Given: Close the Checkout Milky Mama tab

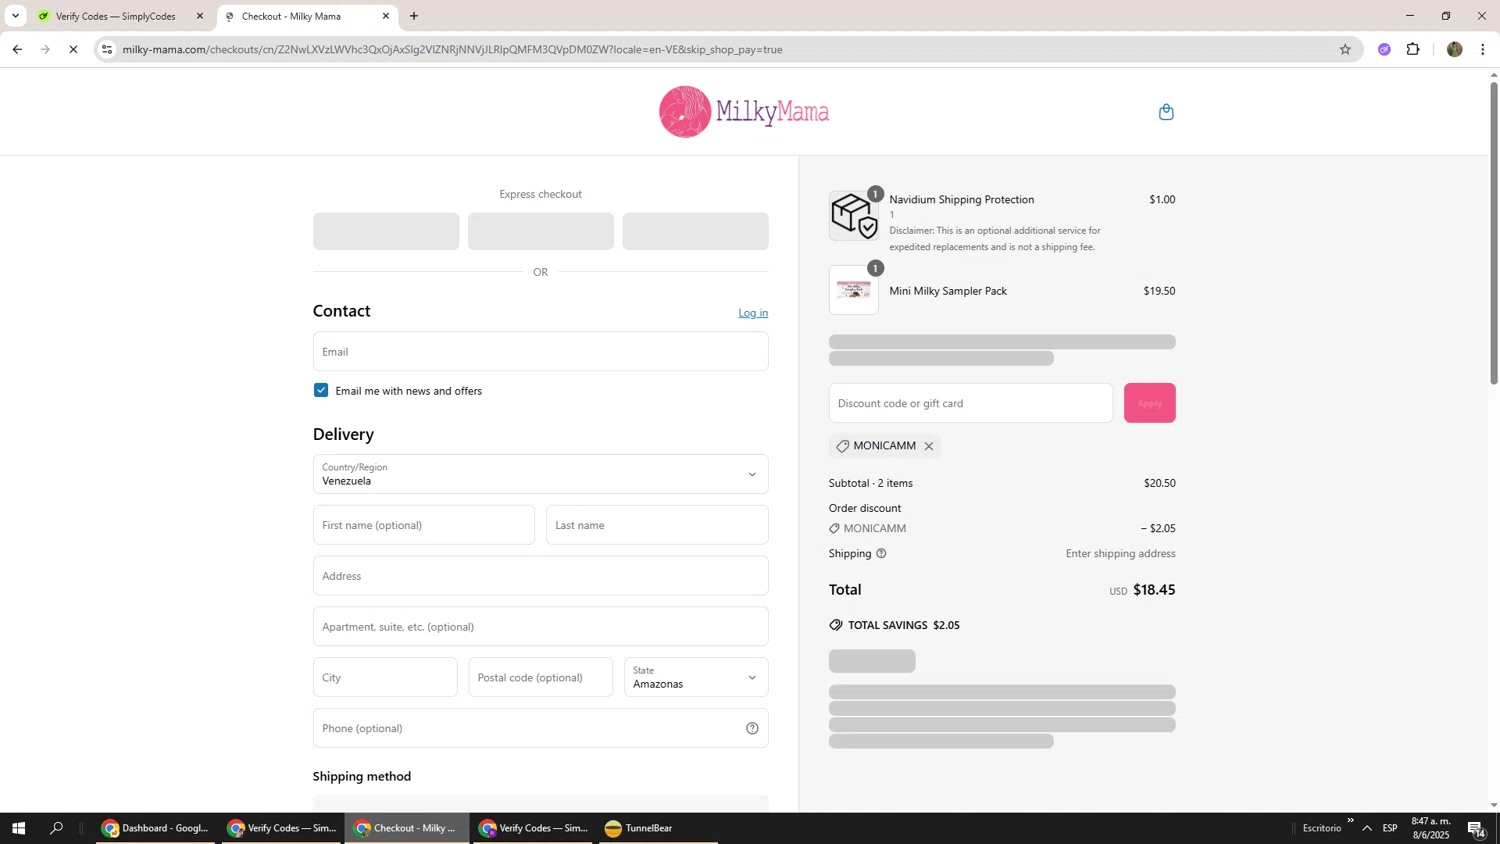Looking at the screenshot, I should pos(386,16).
